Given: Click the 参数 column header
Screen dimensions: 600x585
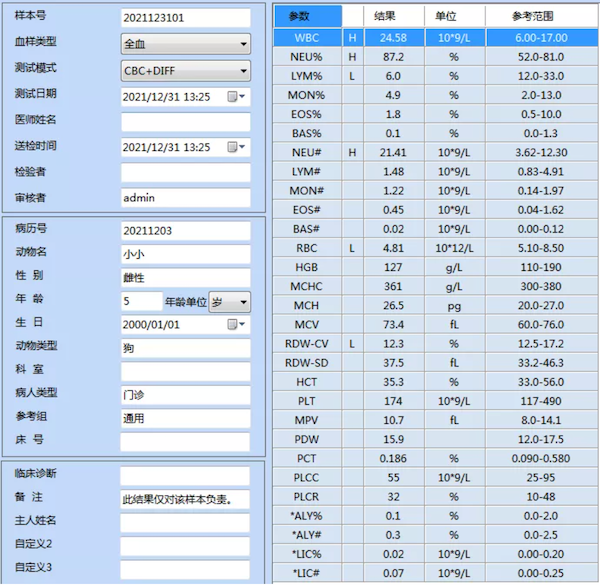Looking at the screenshot, I should [307, 16].
